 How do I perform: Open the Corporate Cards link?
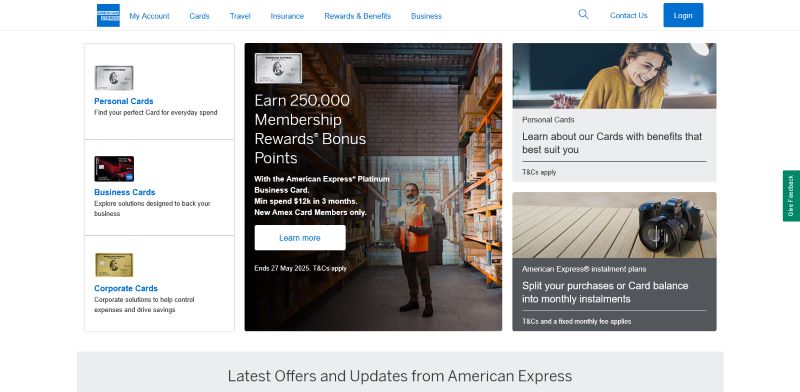pos(126,288)
